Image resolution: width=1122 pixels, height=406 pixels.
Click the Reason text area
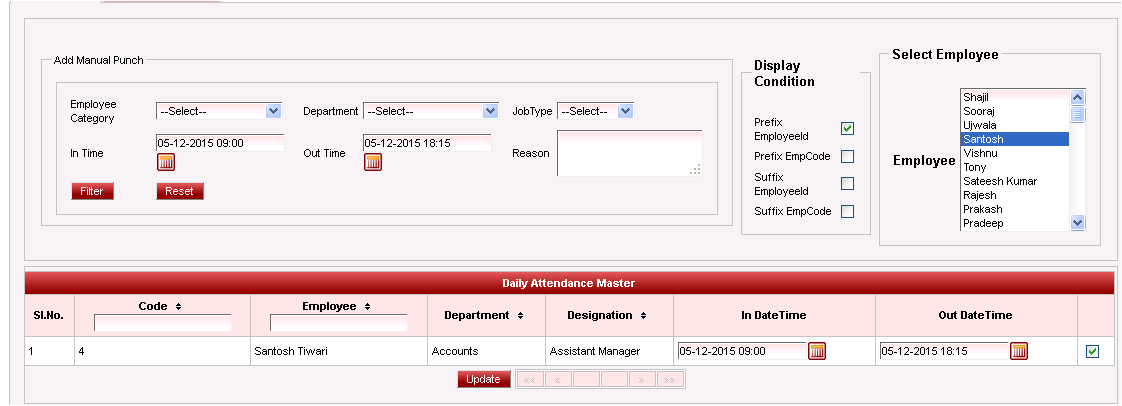point(629,153)
